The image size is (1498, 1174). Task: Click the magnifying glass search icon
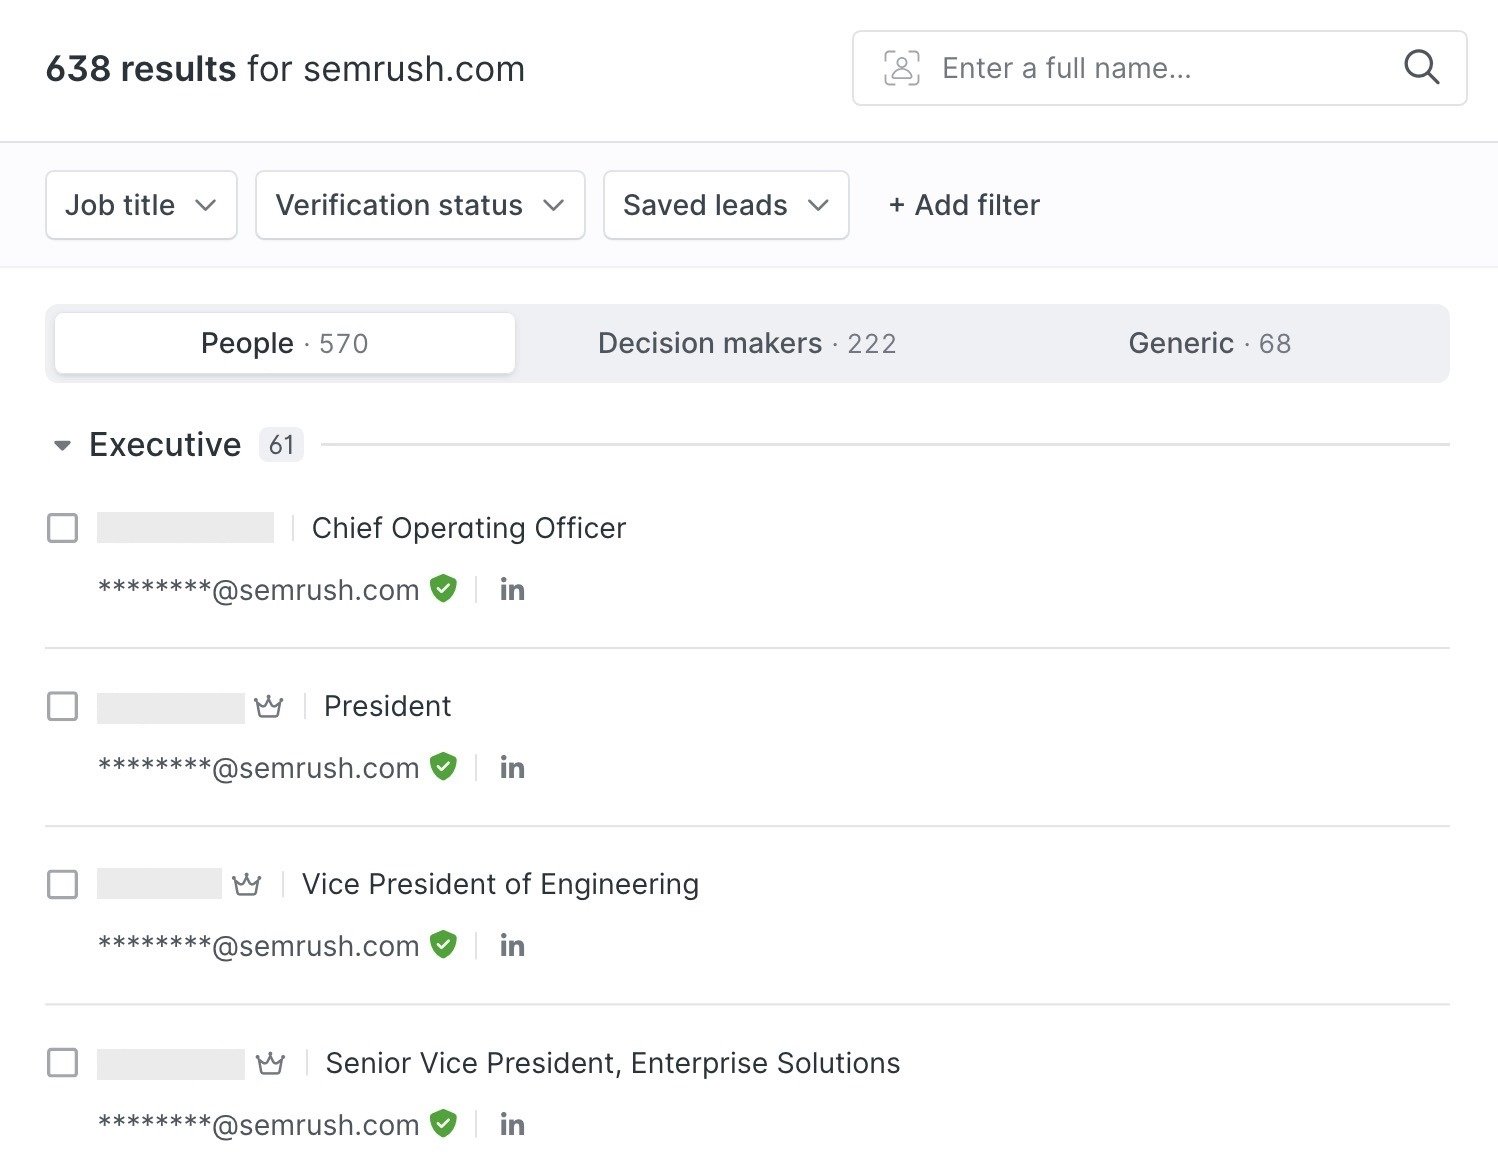[1421, 68]
